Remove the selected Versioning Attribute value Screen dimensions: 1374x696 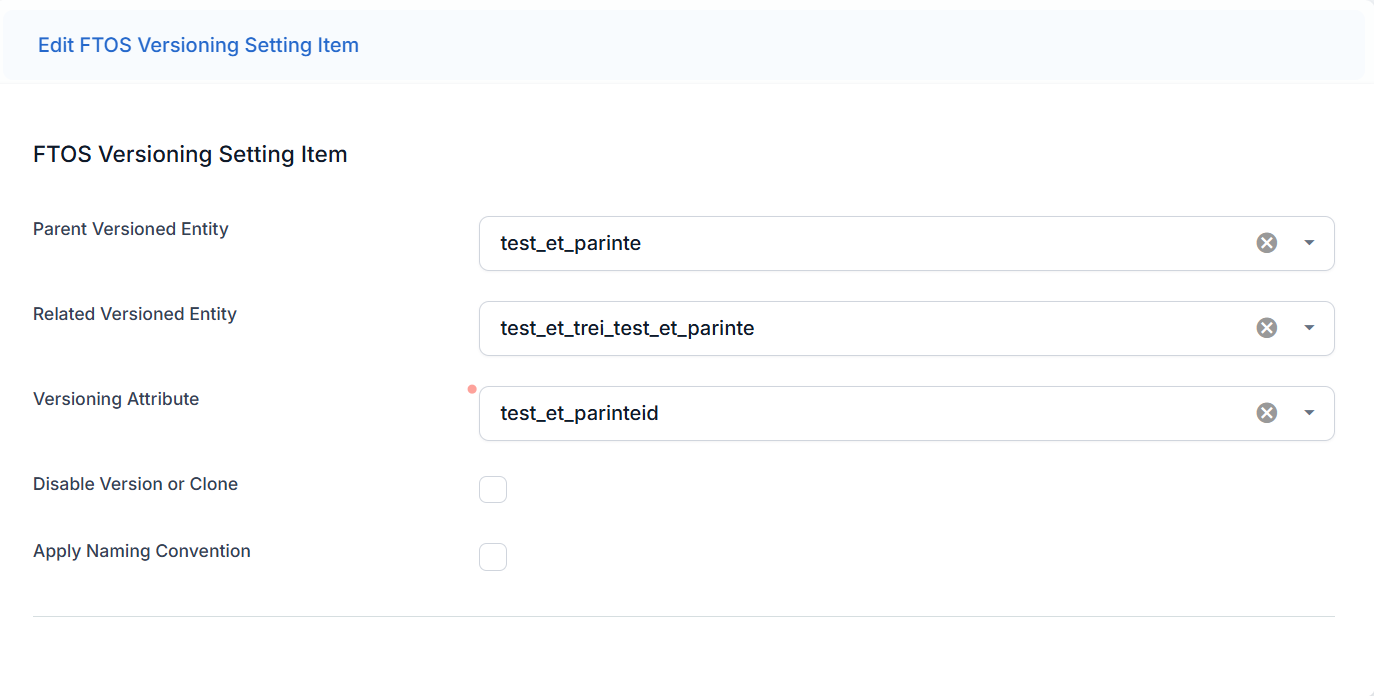coord(1266,413)
